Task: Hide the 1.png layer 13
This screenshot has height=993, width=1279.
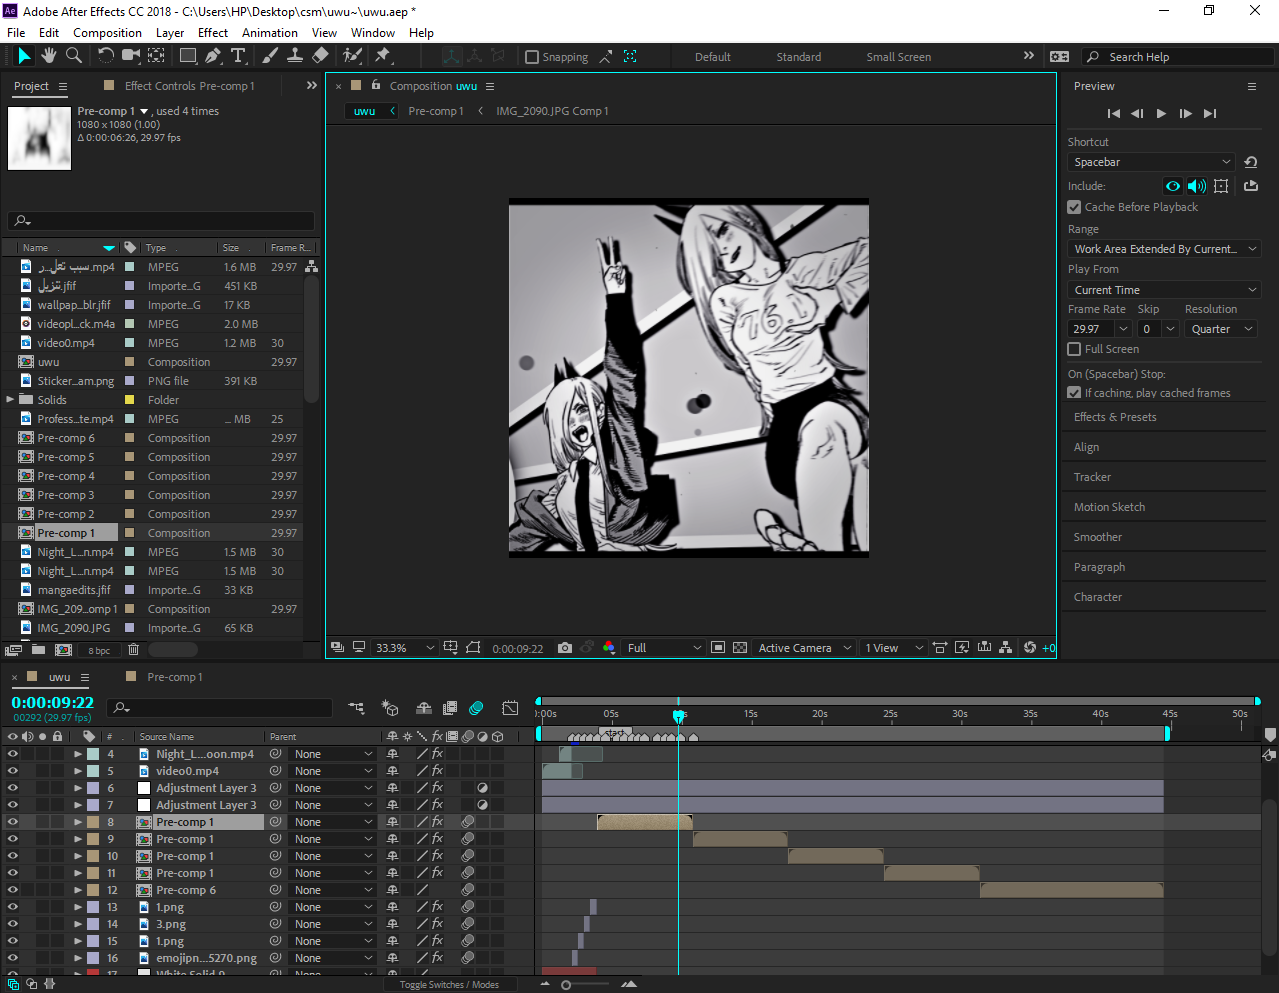Action: tap(12, 907)
